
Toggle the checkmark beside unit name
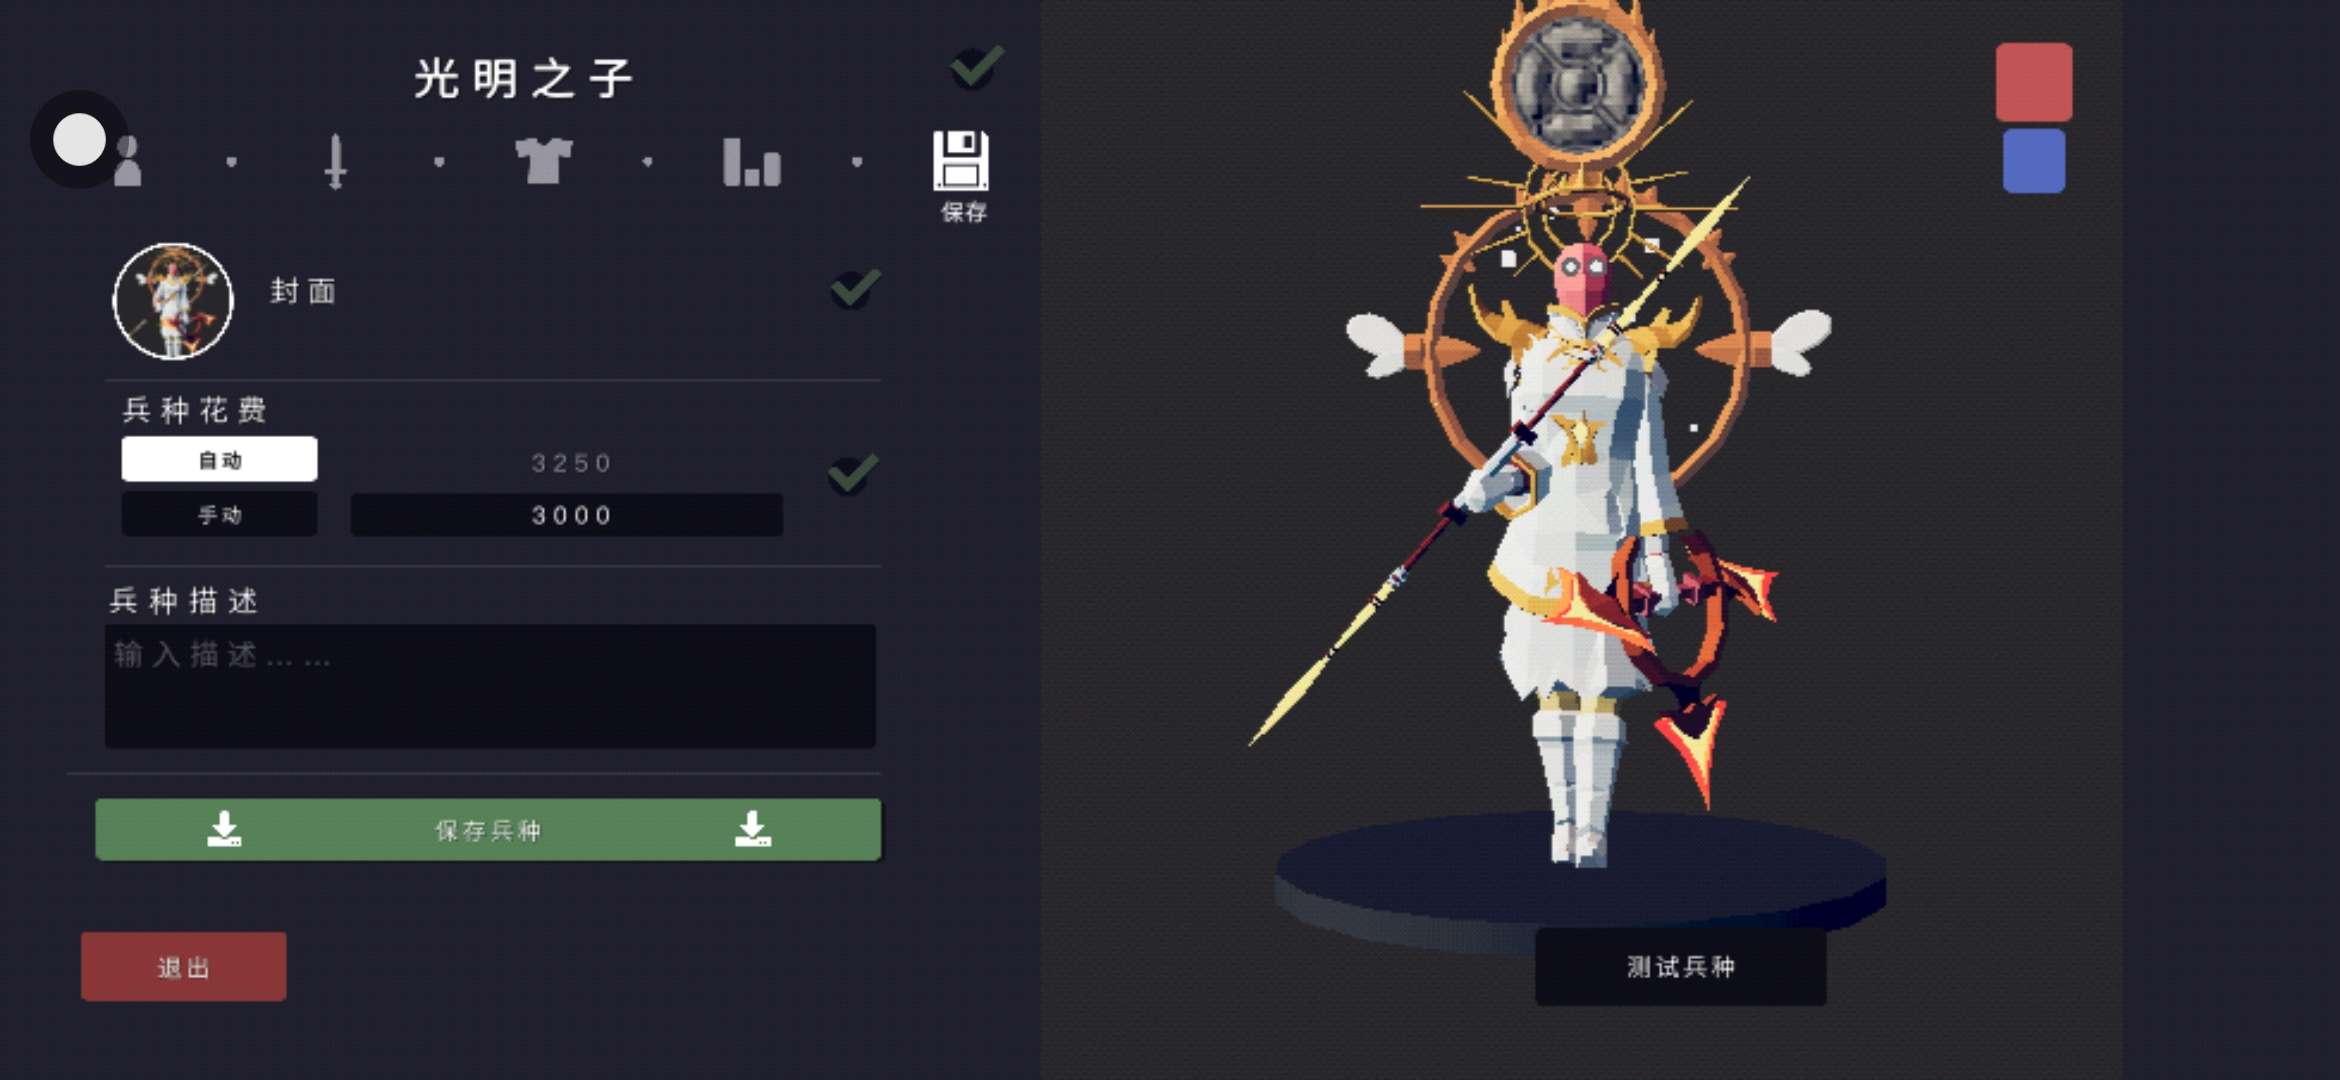click(x=976, y=67)
